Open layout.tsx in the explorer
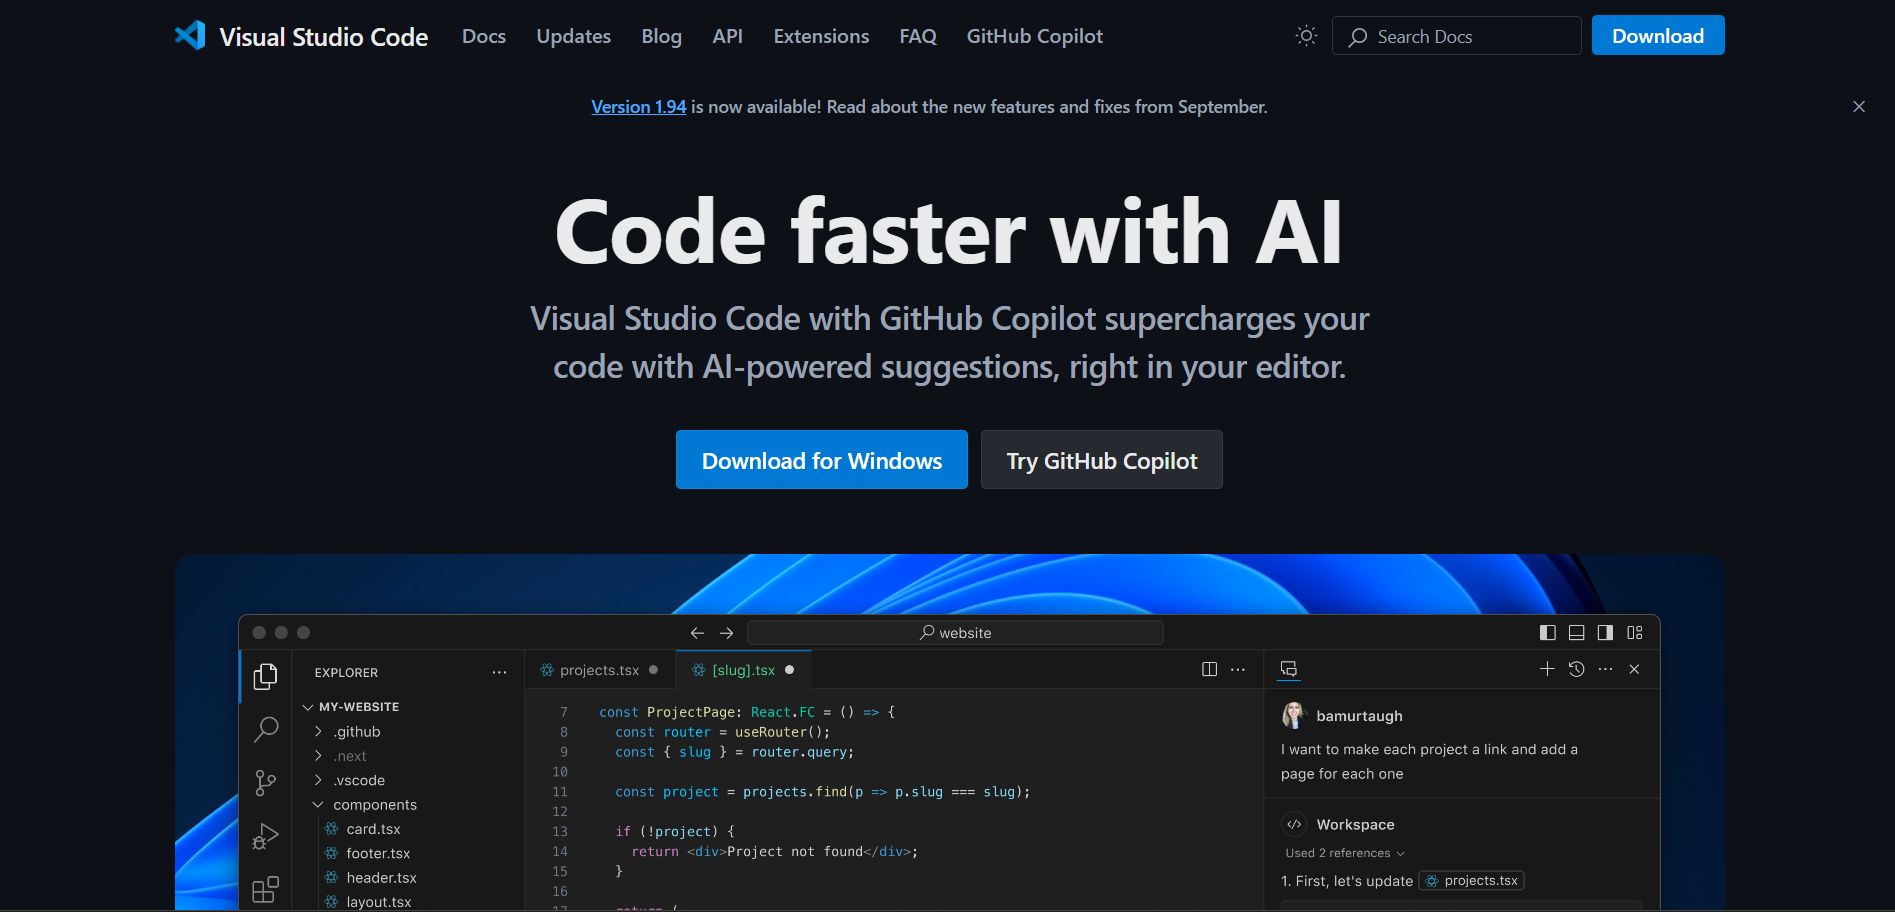This screenshot has width=1895, height=912. [x=378, y=902]
